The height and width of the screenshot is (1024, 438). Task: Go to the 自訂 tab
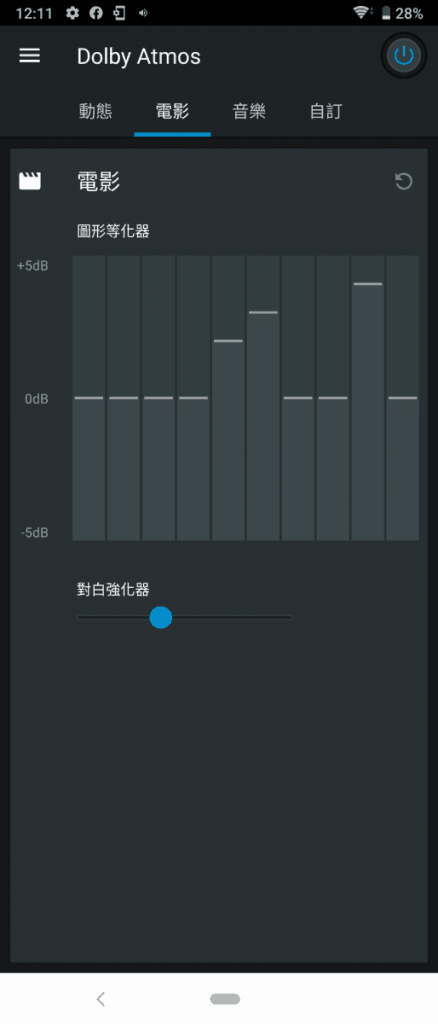tap(326, 112)
